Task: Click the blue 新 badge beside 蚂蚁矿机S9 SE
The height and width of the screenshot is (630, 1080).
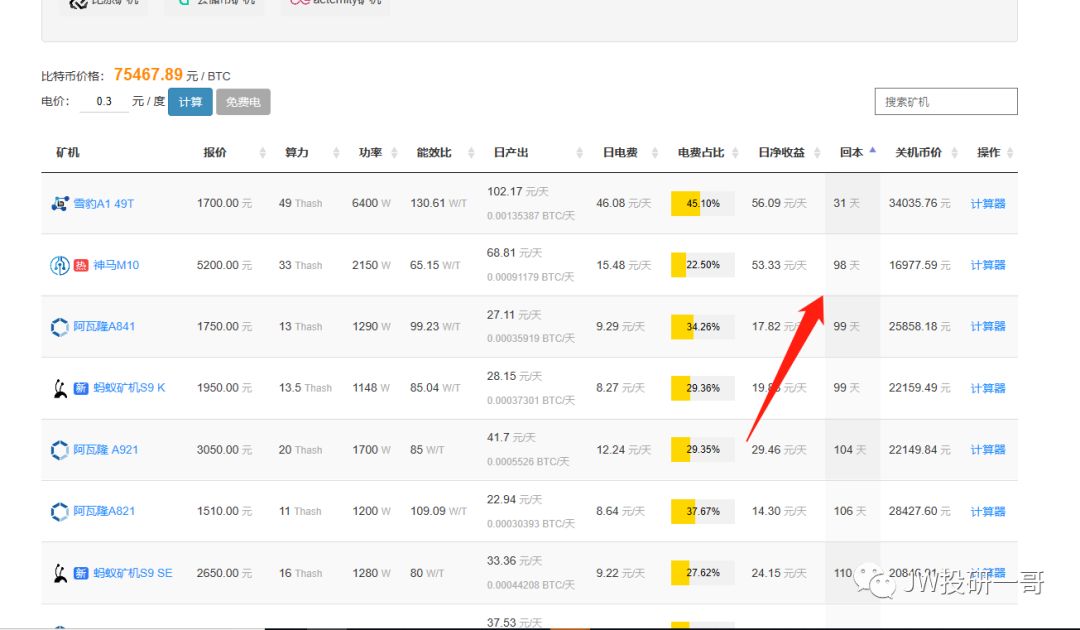Action: (81, 573)
